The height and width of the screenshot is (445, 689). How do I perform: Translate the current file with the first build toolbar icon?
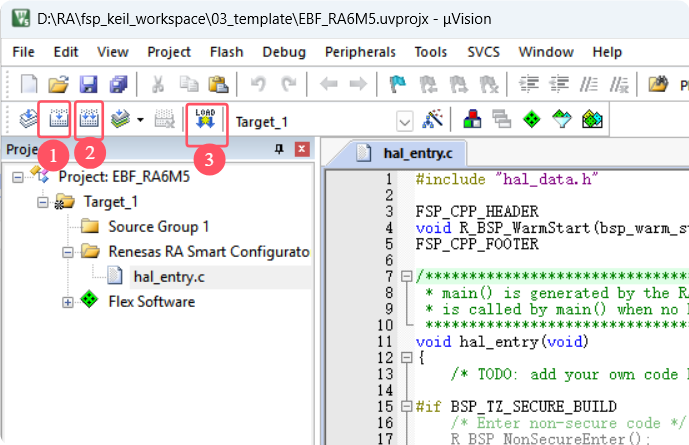click(28, 119)
